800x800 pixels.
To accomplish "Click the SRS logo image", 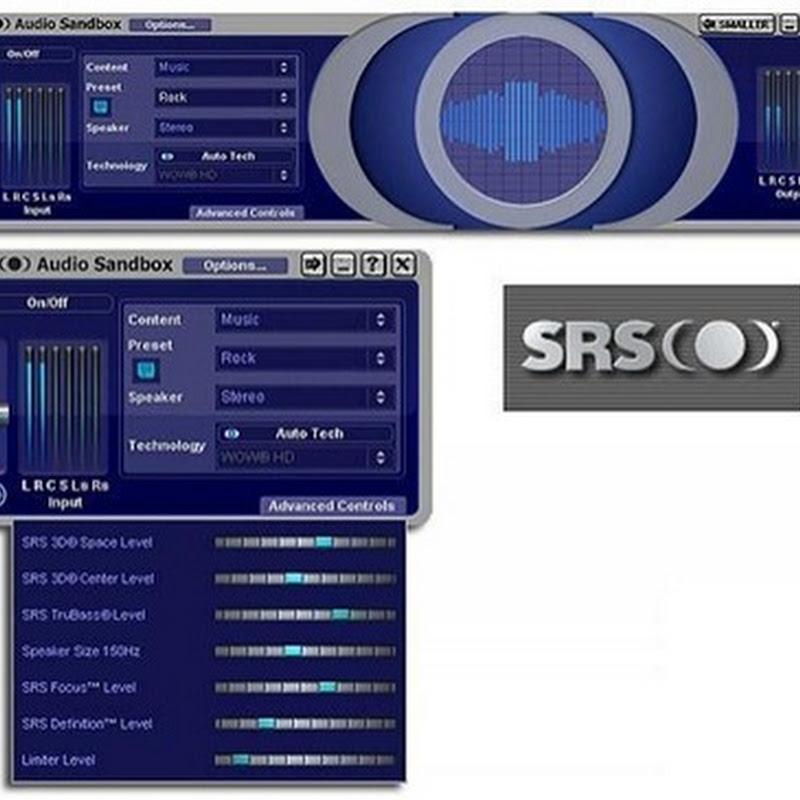I will pos(652,348).
